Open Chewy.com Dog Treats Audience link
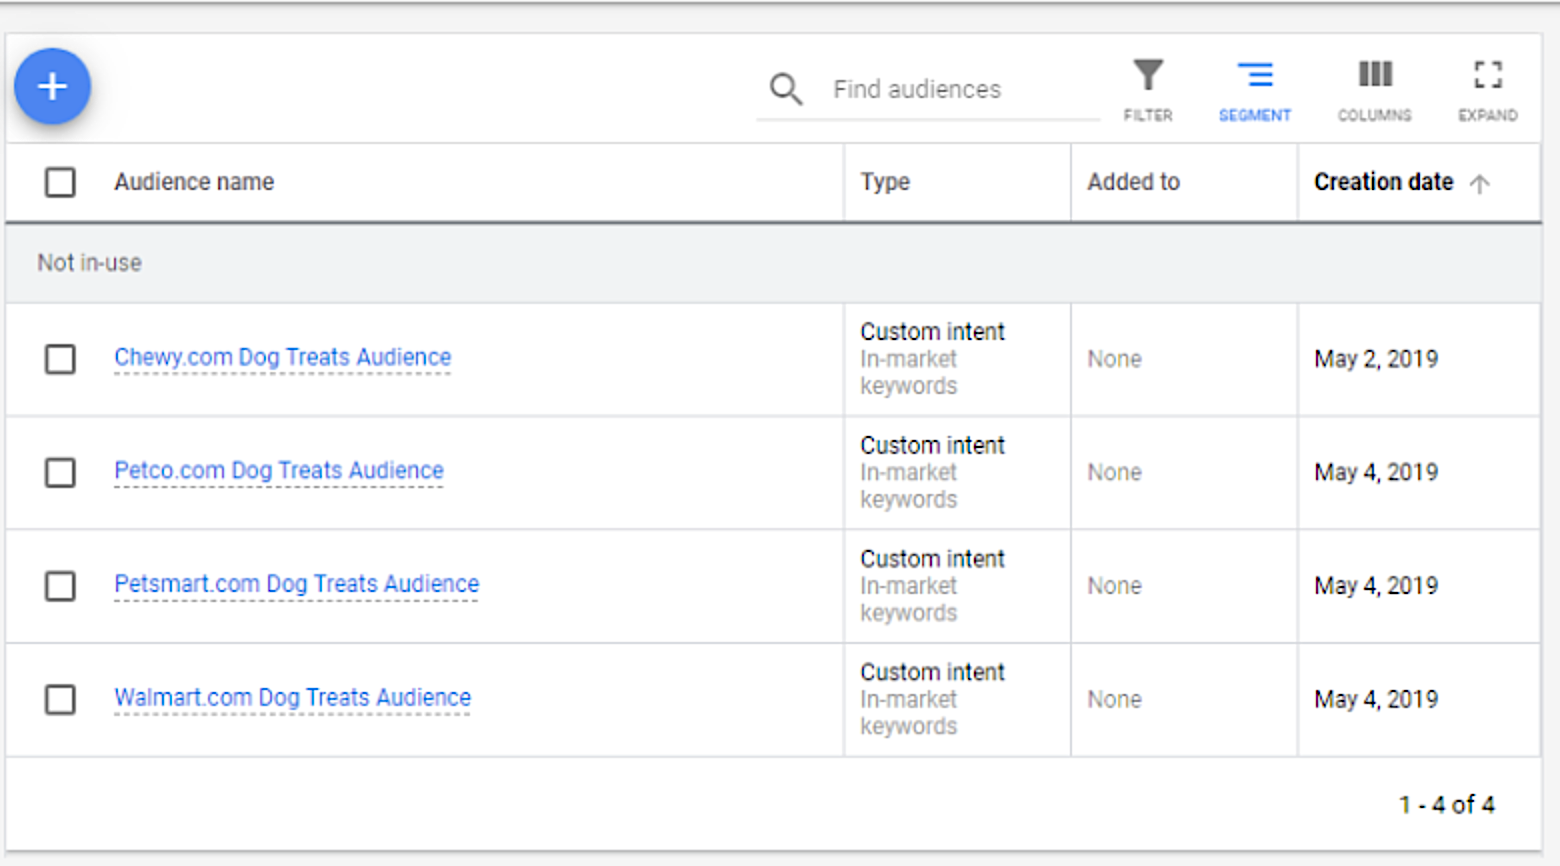Screen dimensions: 1560x866 coord(282,357)
